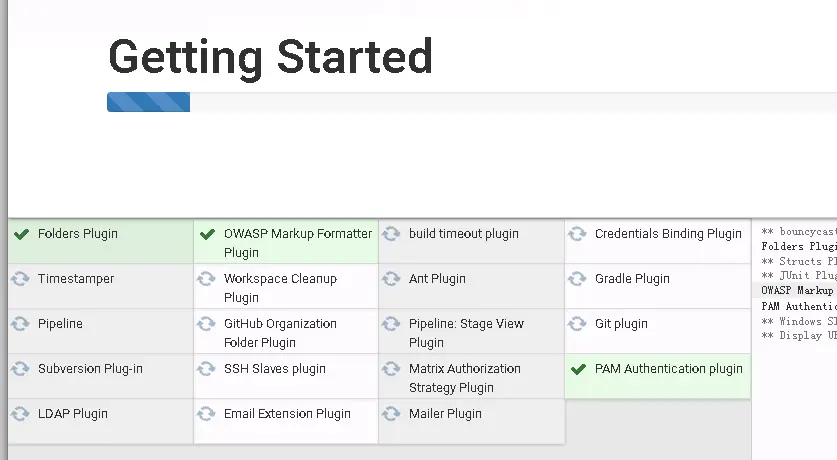Click the Matrix Authorization Strategy Plugin text

[x=465, y=378]
